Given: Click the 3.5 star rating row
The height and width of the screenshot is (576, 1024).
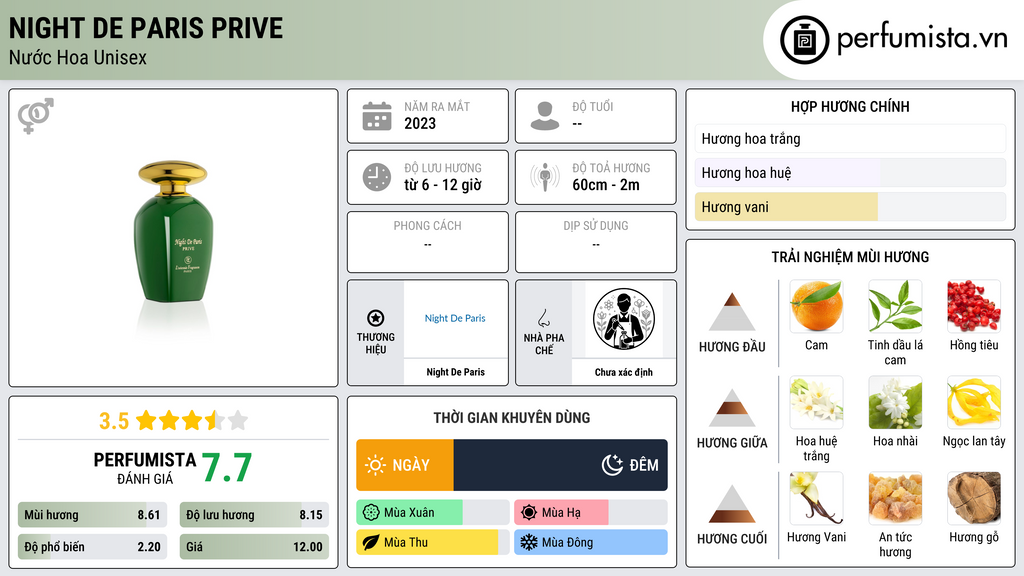Looking at the screenshot, I should 173,421.
